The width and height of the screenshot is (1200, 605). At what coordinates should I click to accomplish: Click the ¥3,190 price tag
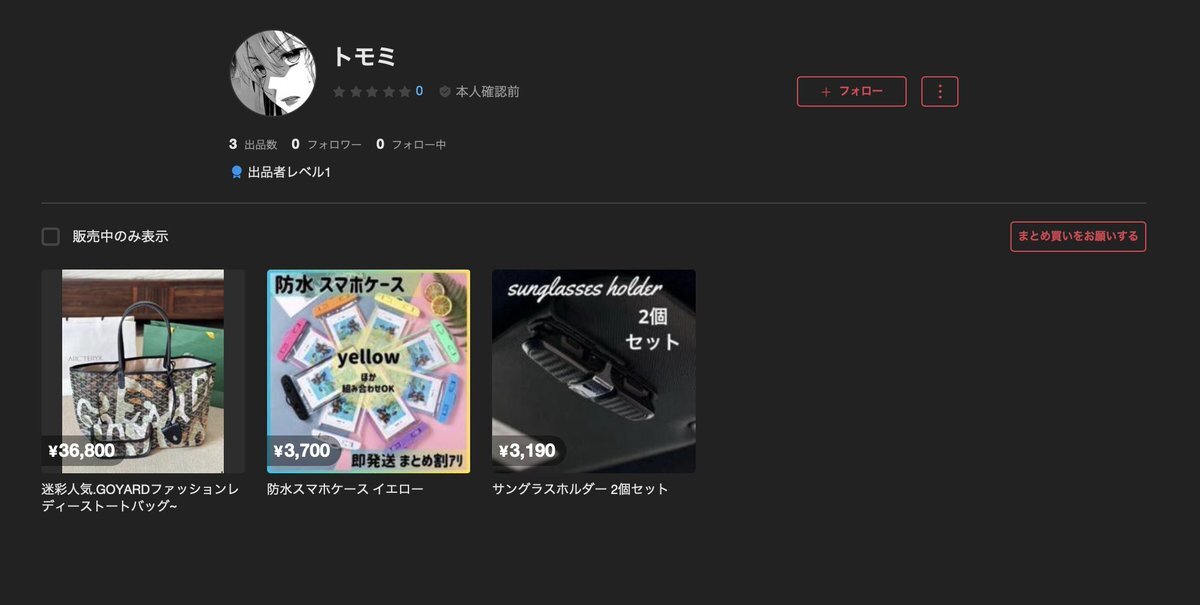coord(527,451)
